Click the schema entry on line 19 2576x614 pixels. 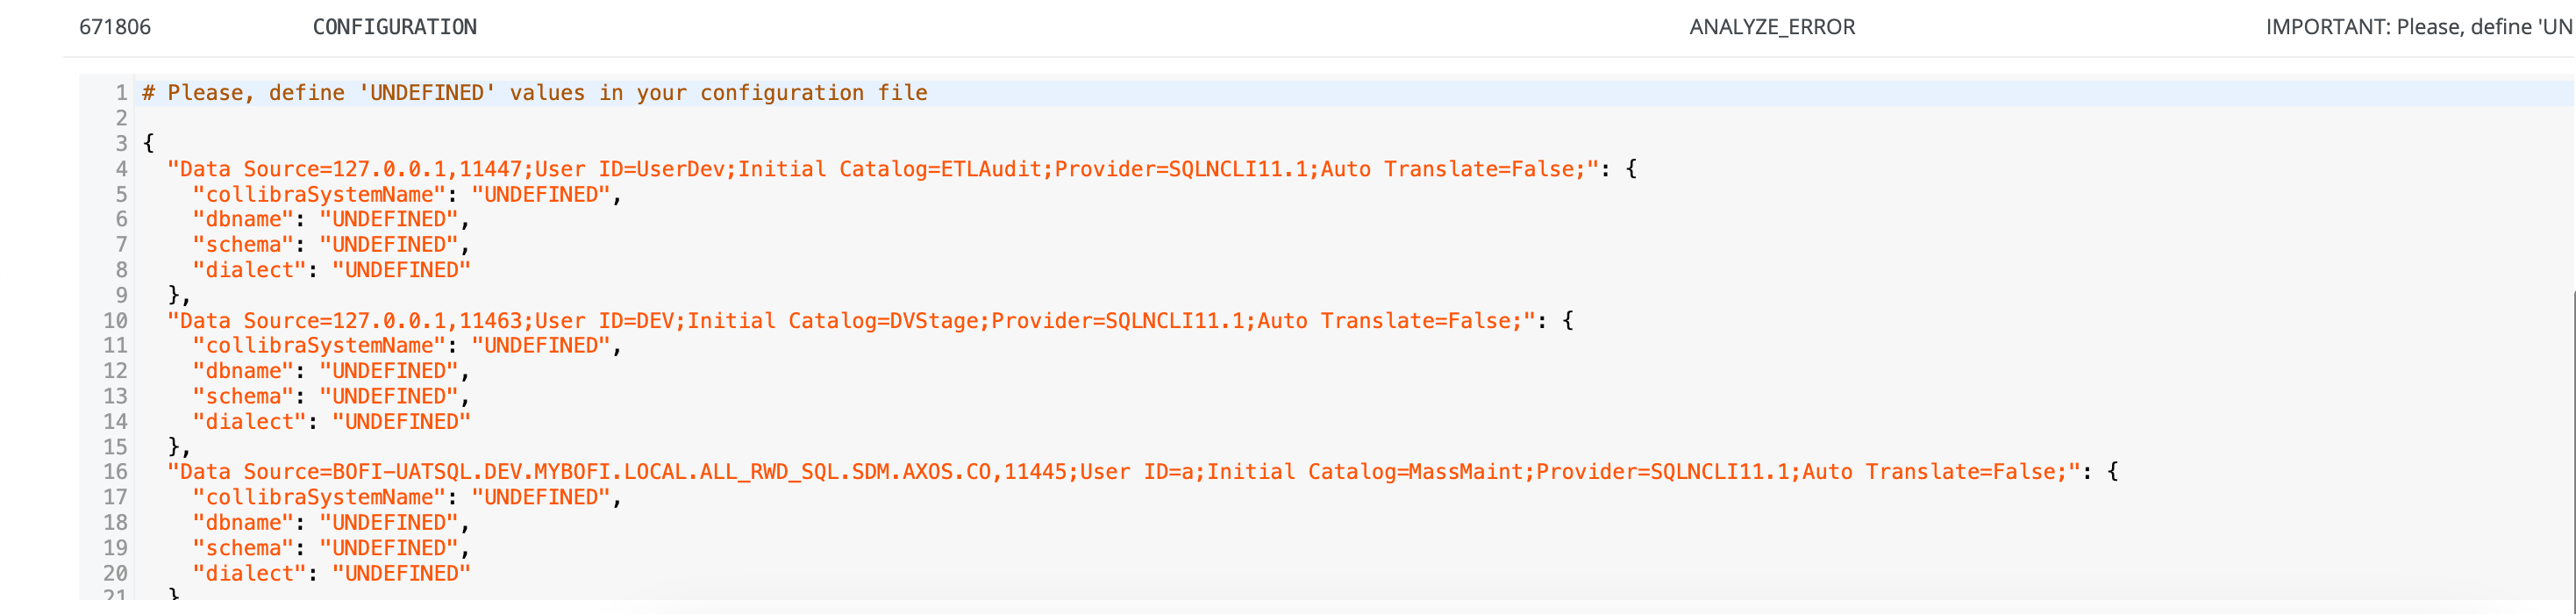[x=243, y=548]
